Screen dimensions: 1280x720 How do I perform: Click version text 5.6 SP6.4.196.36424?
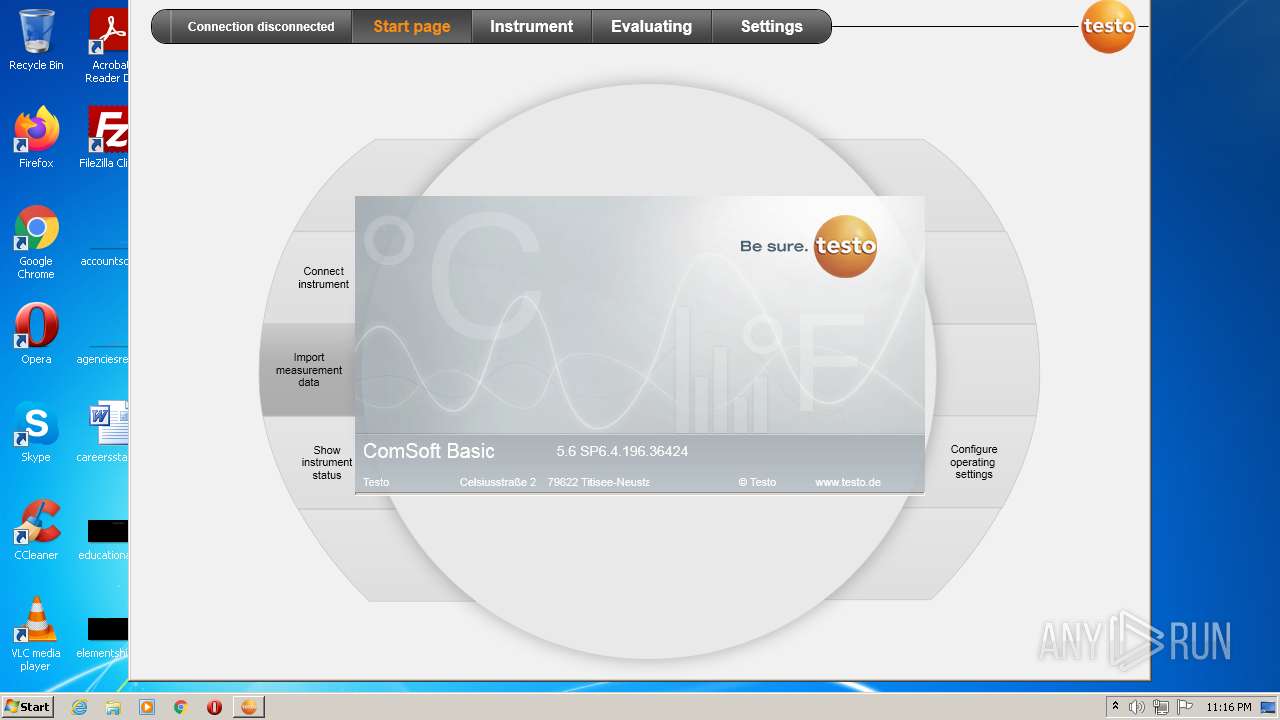[x=622, y=451]
